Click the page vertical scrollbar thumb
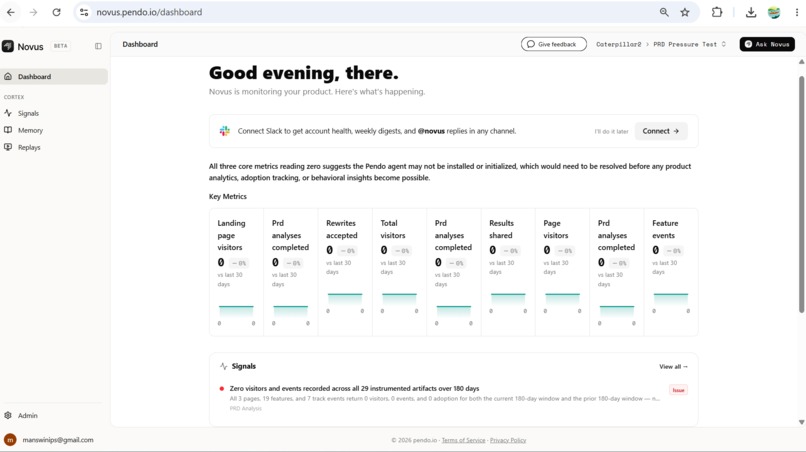806x452 pixels. (x=801, y=194)
